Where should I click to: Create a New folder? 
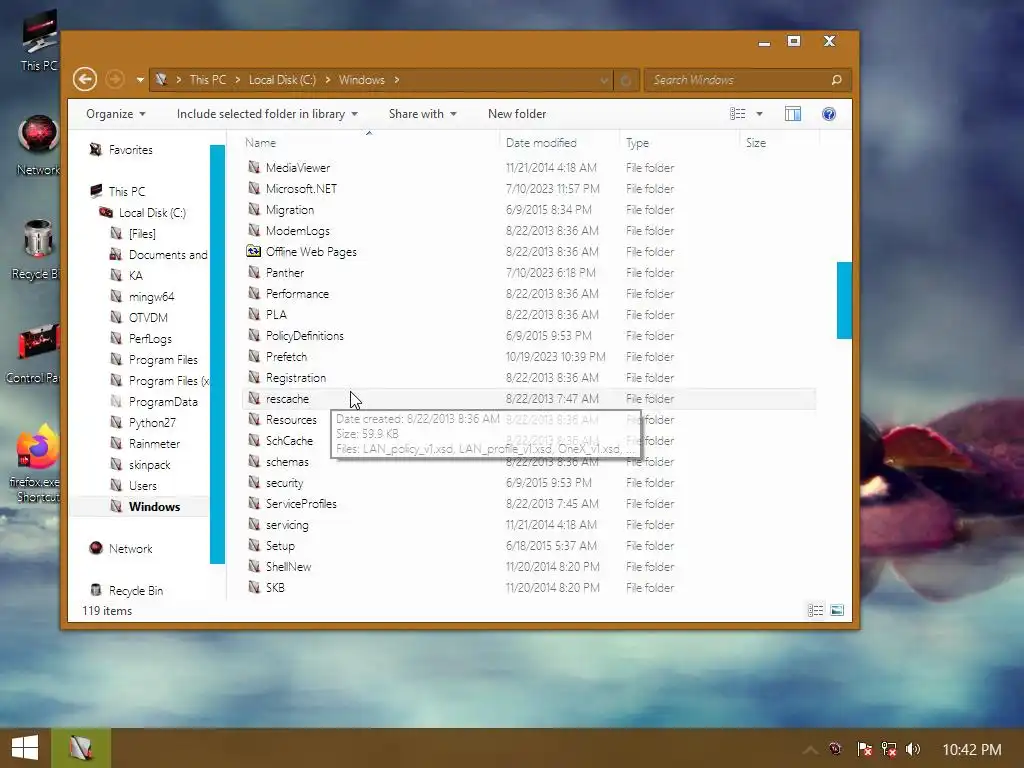pyautogui.click(x=517, y=114)
